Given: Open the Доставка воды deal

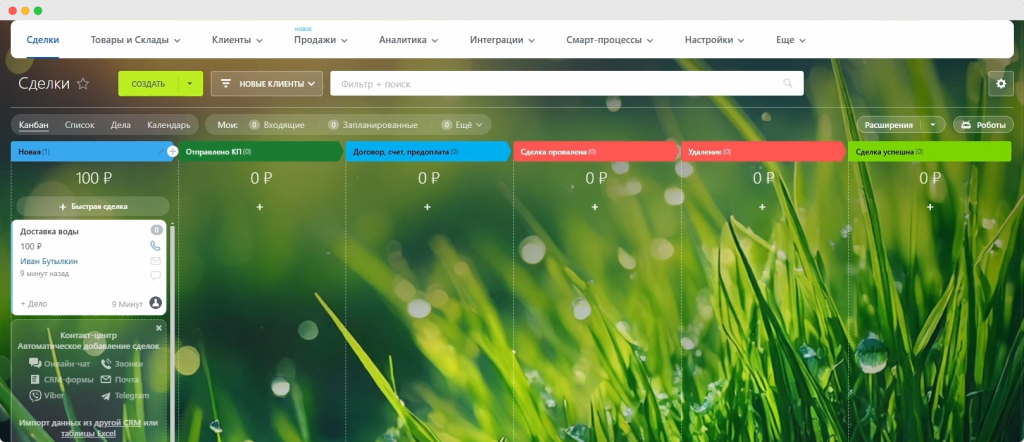Looking at the screenshot, I should tap(50, 231).
